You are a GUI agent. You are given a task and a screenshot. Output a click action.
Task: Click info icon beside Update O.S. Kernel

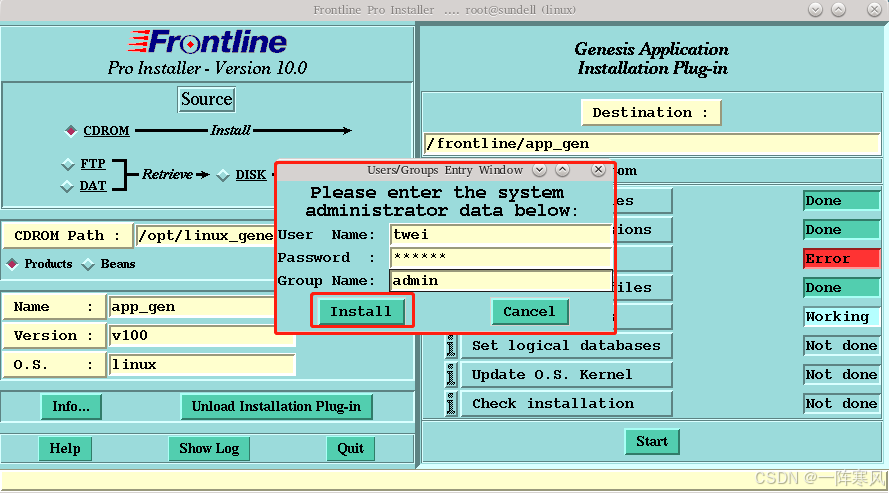point(451,375)
